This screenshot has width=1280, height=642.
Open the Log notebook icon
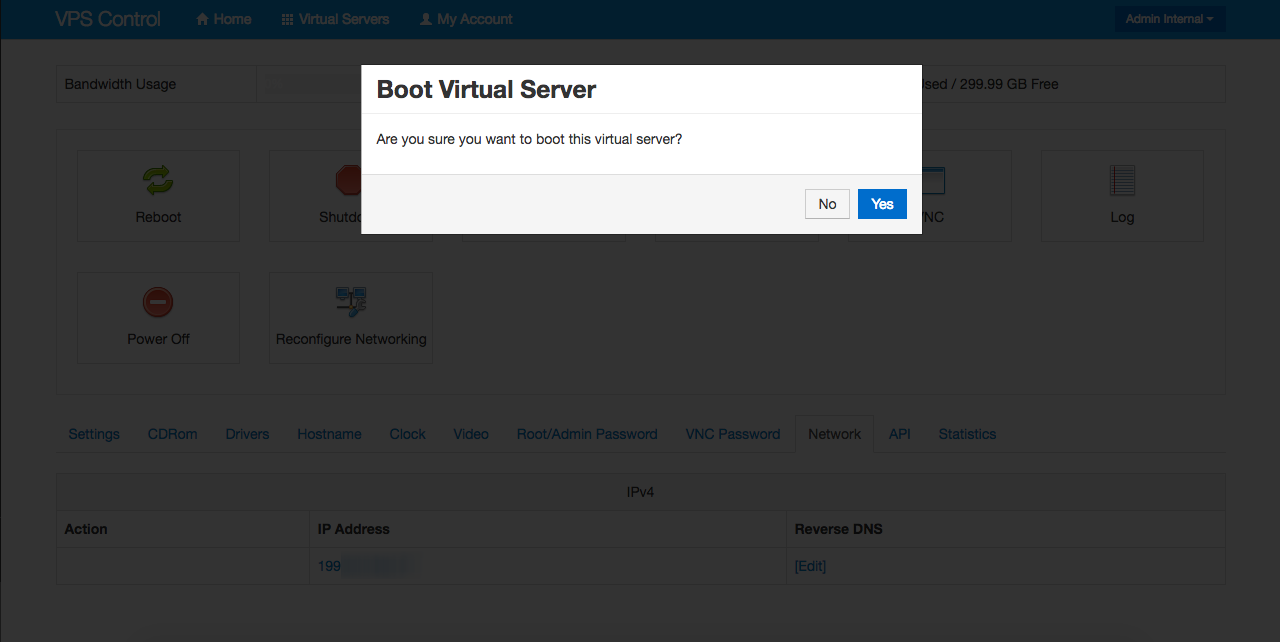click(x=1122, y=181)
